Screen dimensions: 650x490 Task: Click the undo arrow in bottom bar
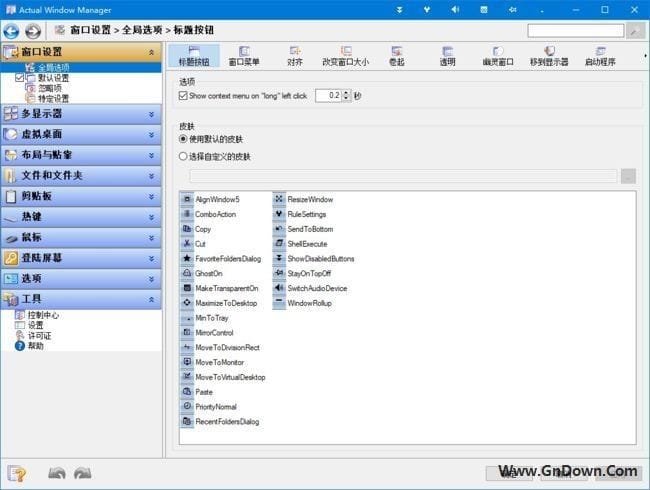click(57, 473)
